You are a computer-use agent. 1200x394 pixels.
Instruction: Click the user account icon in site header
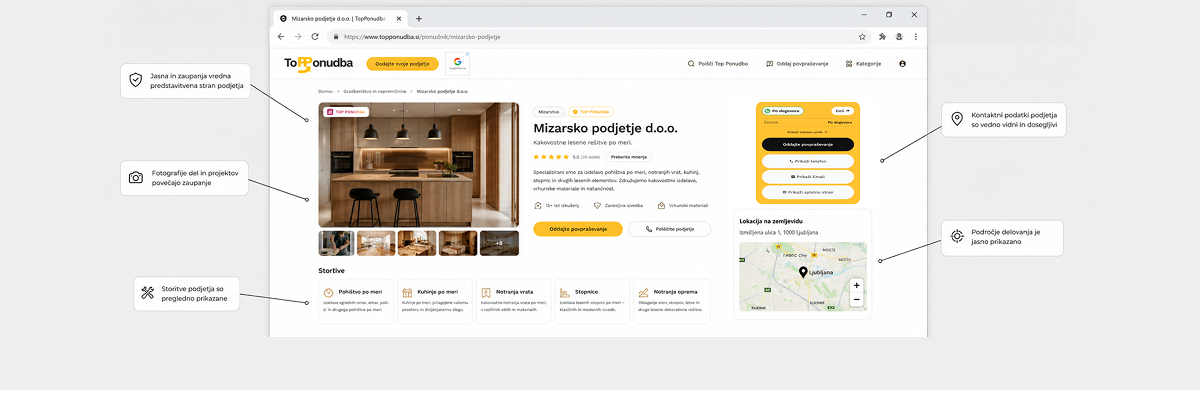point(903,64)
